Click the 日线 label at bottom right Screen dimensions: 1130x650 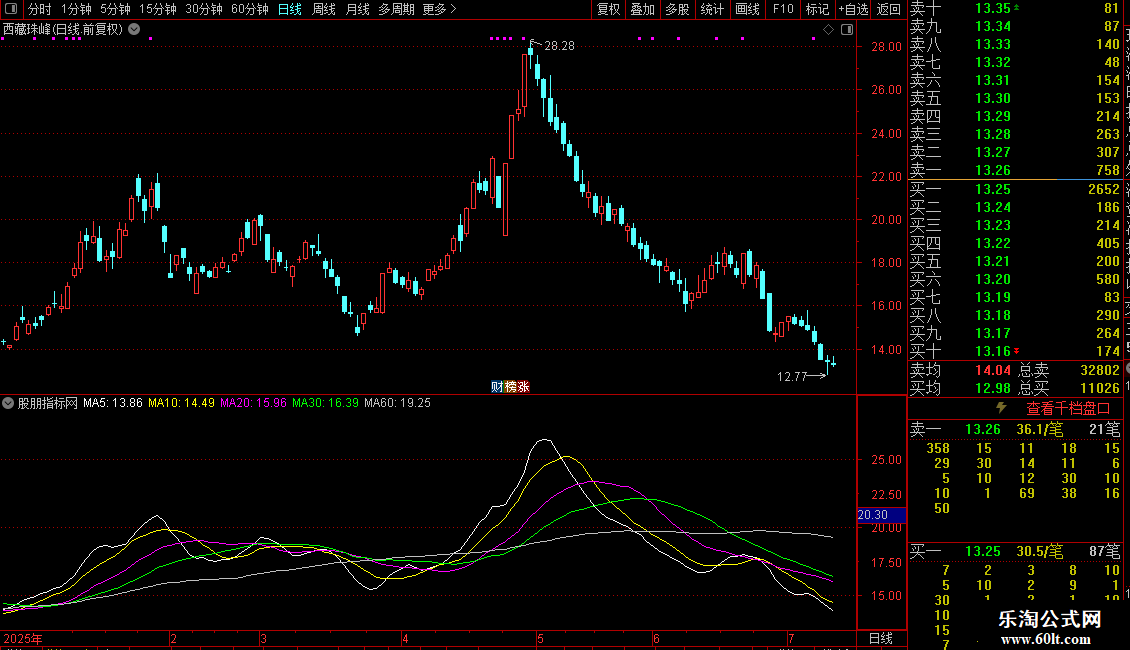coord(881,638)
